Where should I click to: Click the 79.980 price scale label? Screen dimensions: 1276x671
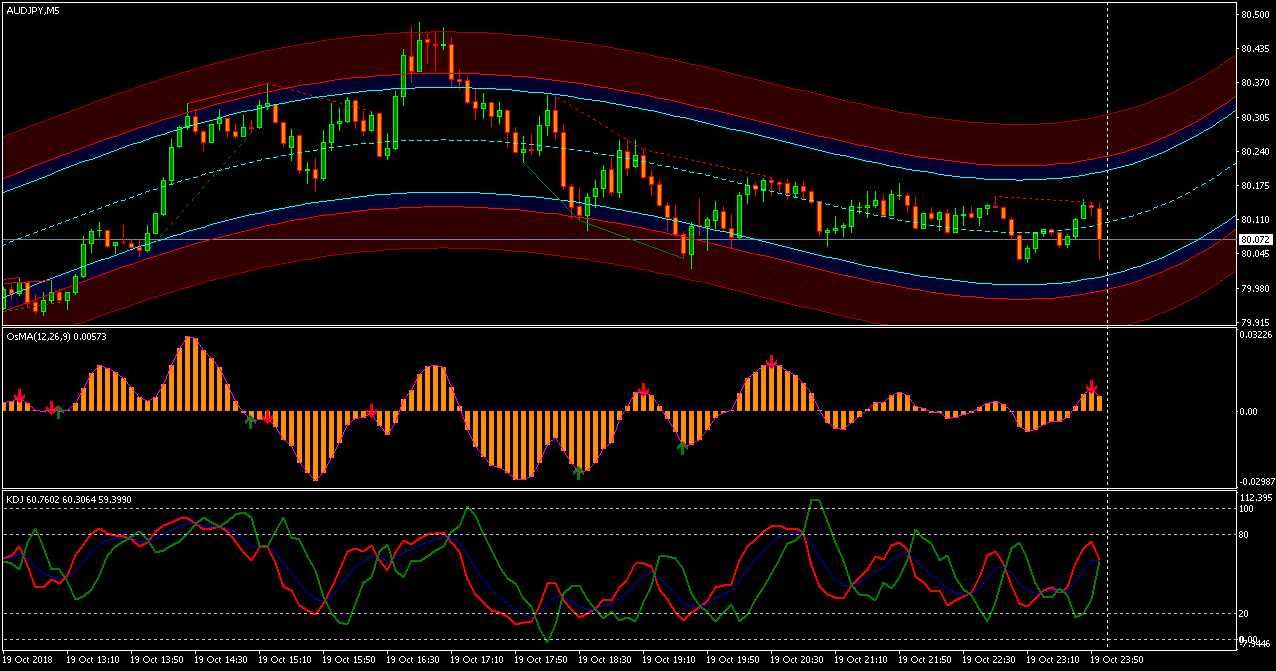[x=1255, y=289]
